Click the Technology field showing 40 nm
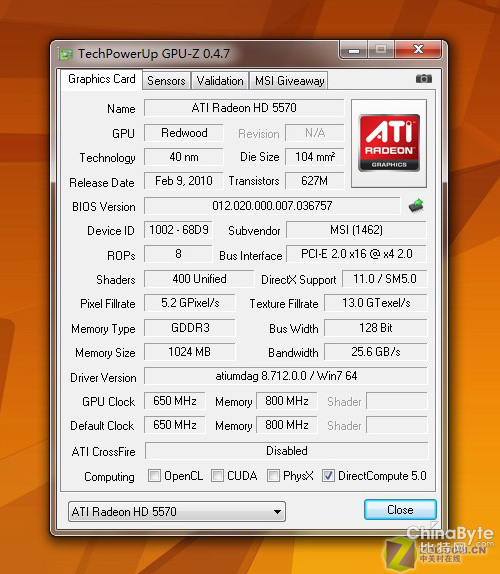Viewport: 500px width, 574px height. [x=184, y=157]
